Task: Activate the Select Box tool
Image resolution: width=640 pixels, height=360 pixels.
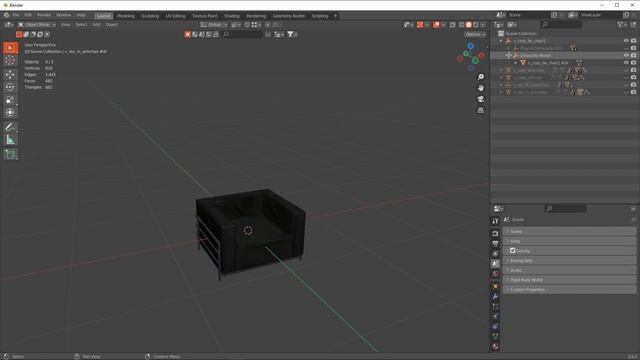Action: point(10,48)
